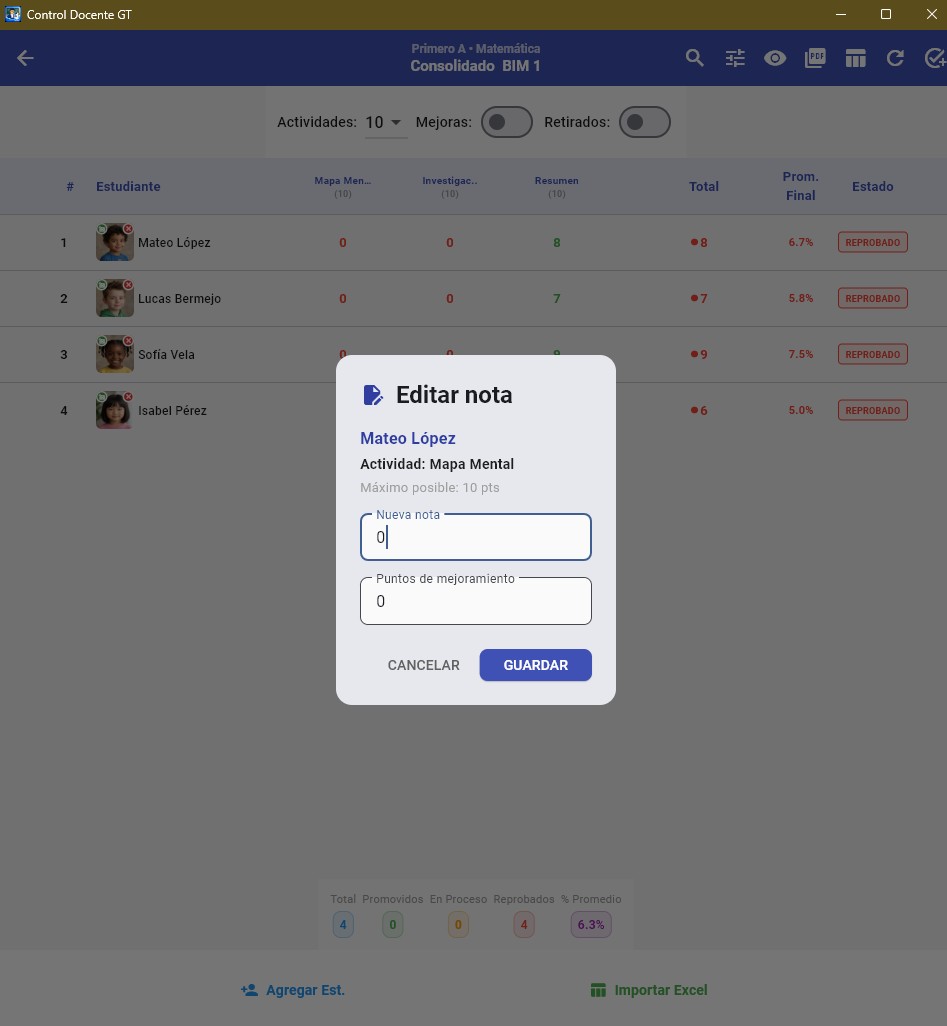Screen dimensions: 947x1026
Task: Select Mateo López's Resumen score 8
Action: 556,243
